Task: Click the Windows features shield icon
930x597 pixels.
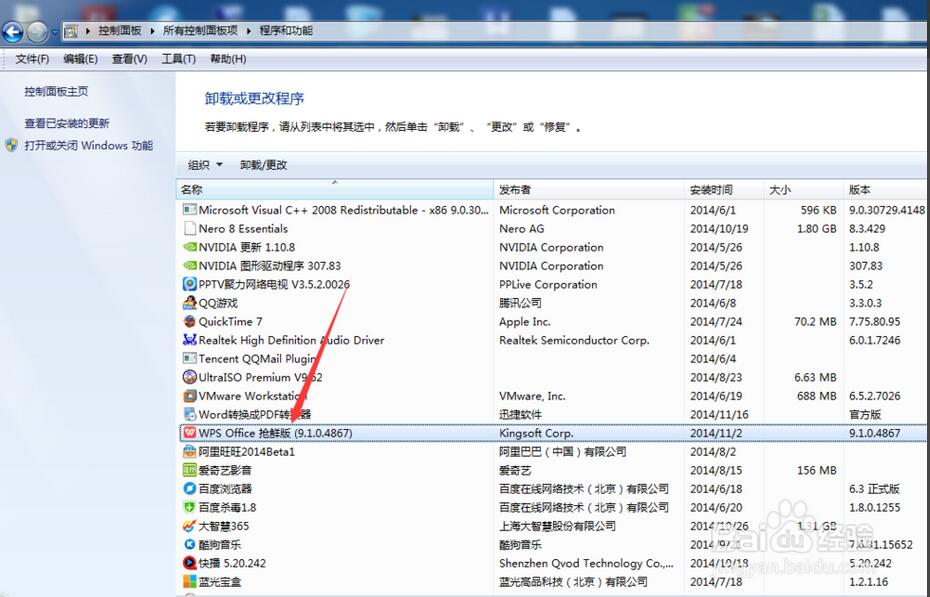Action: tap(11, 145)
